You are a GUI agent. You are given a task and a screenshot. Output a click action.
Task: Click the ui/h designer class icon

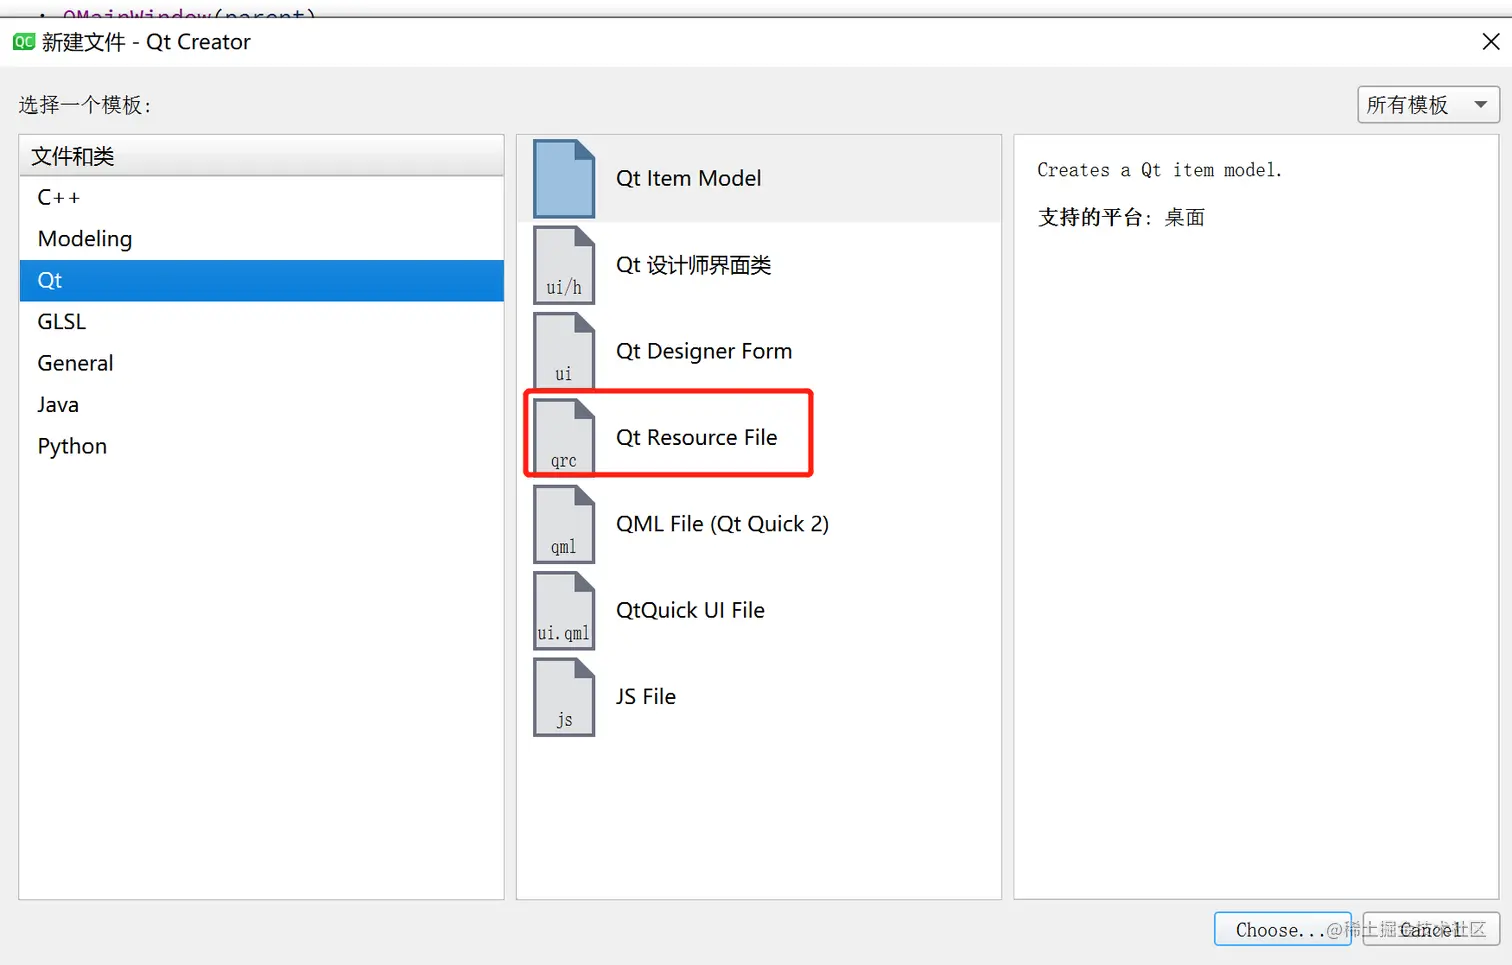[564, 265]
